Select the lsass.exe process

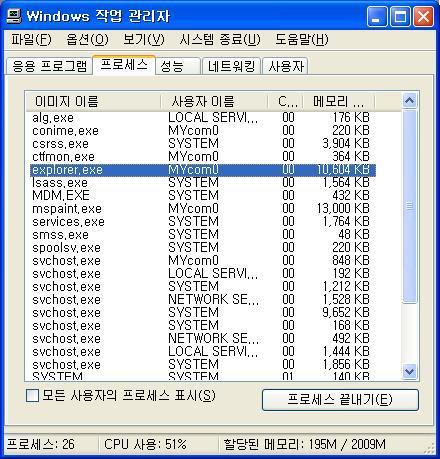click(x=203, y=183)
